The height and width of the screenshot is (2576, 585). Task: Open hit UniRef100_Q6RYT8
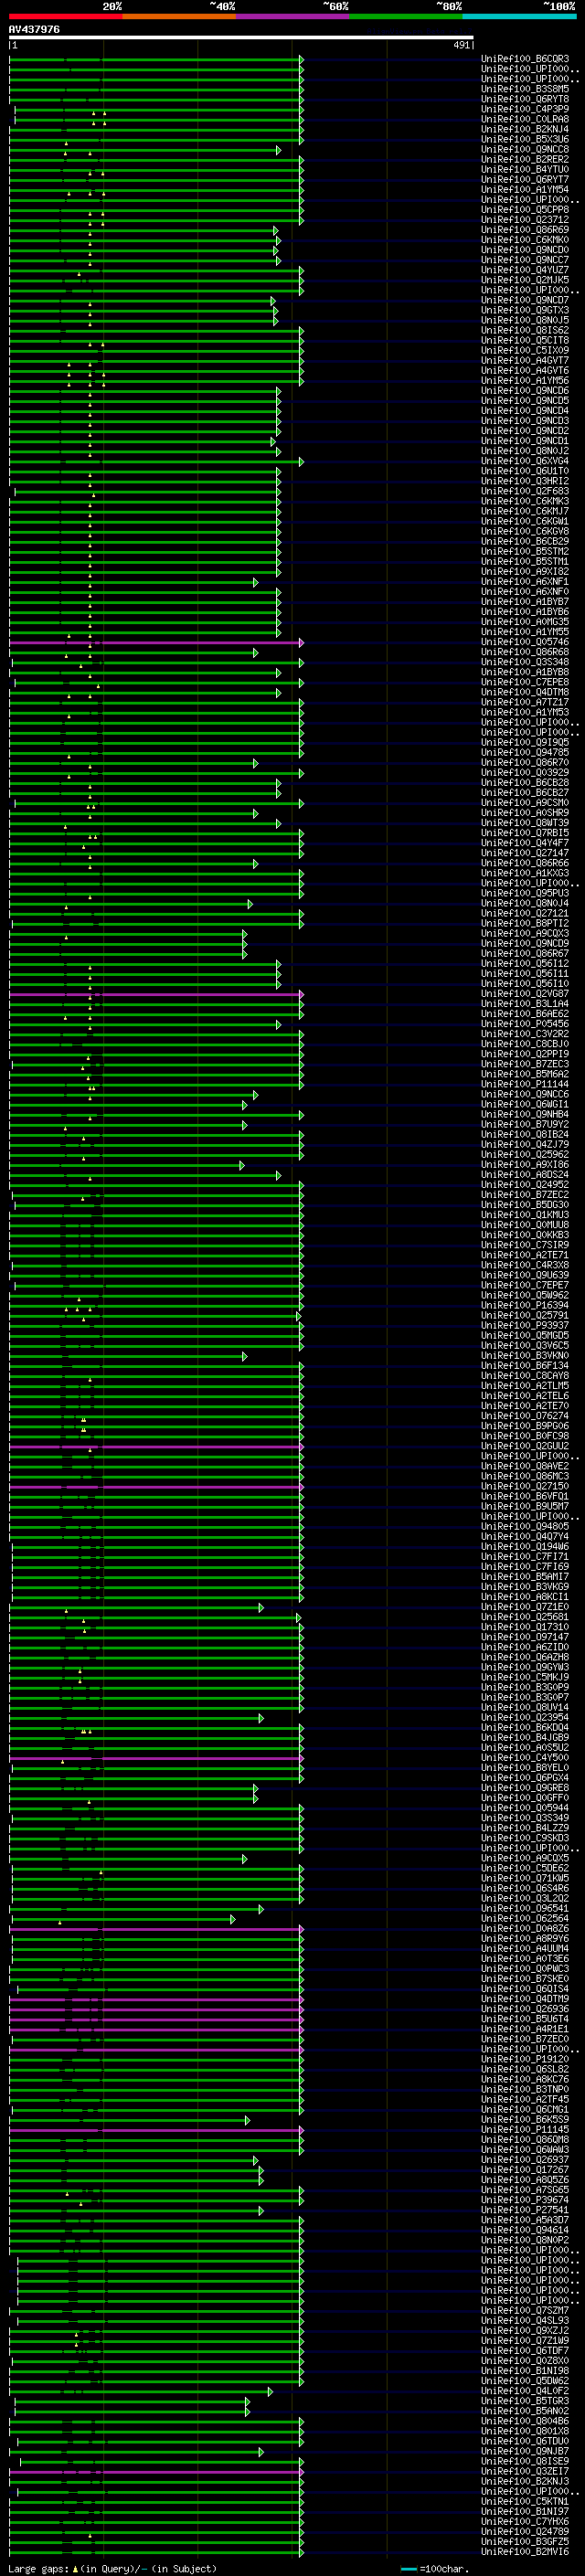pyautogui.click(x=525, y=99)
